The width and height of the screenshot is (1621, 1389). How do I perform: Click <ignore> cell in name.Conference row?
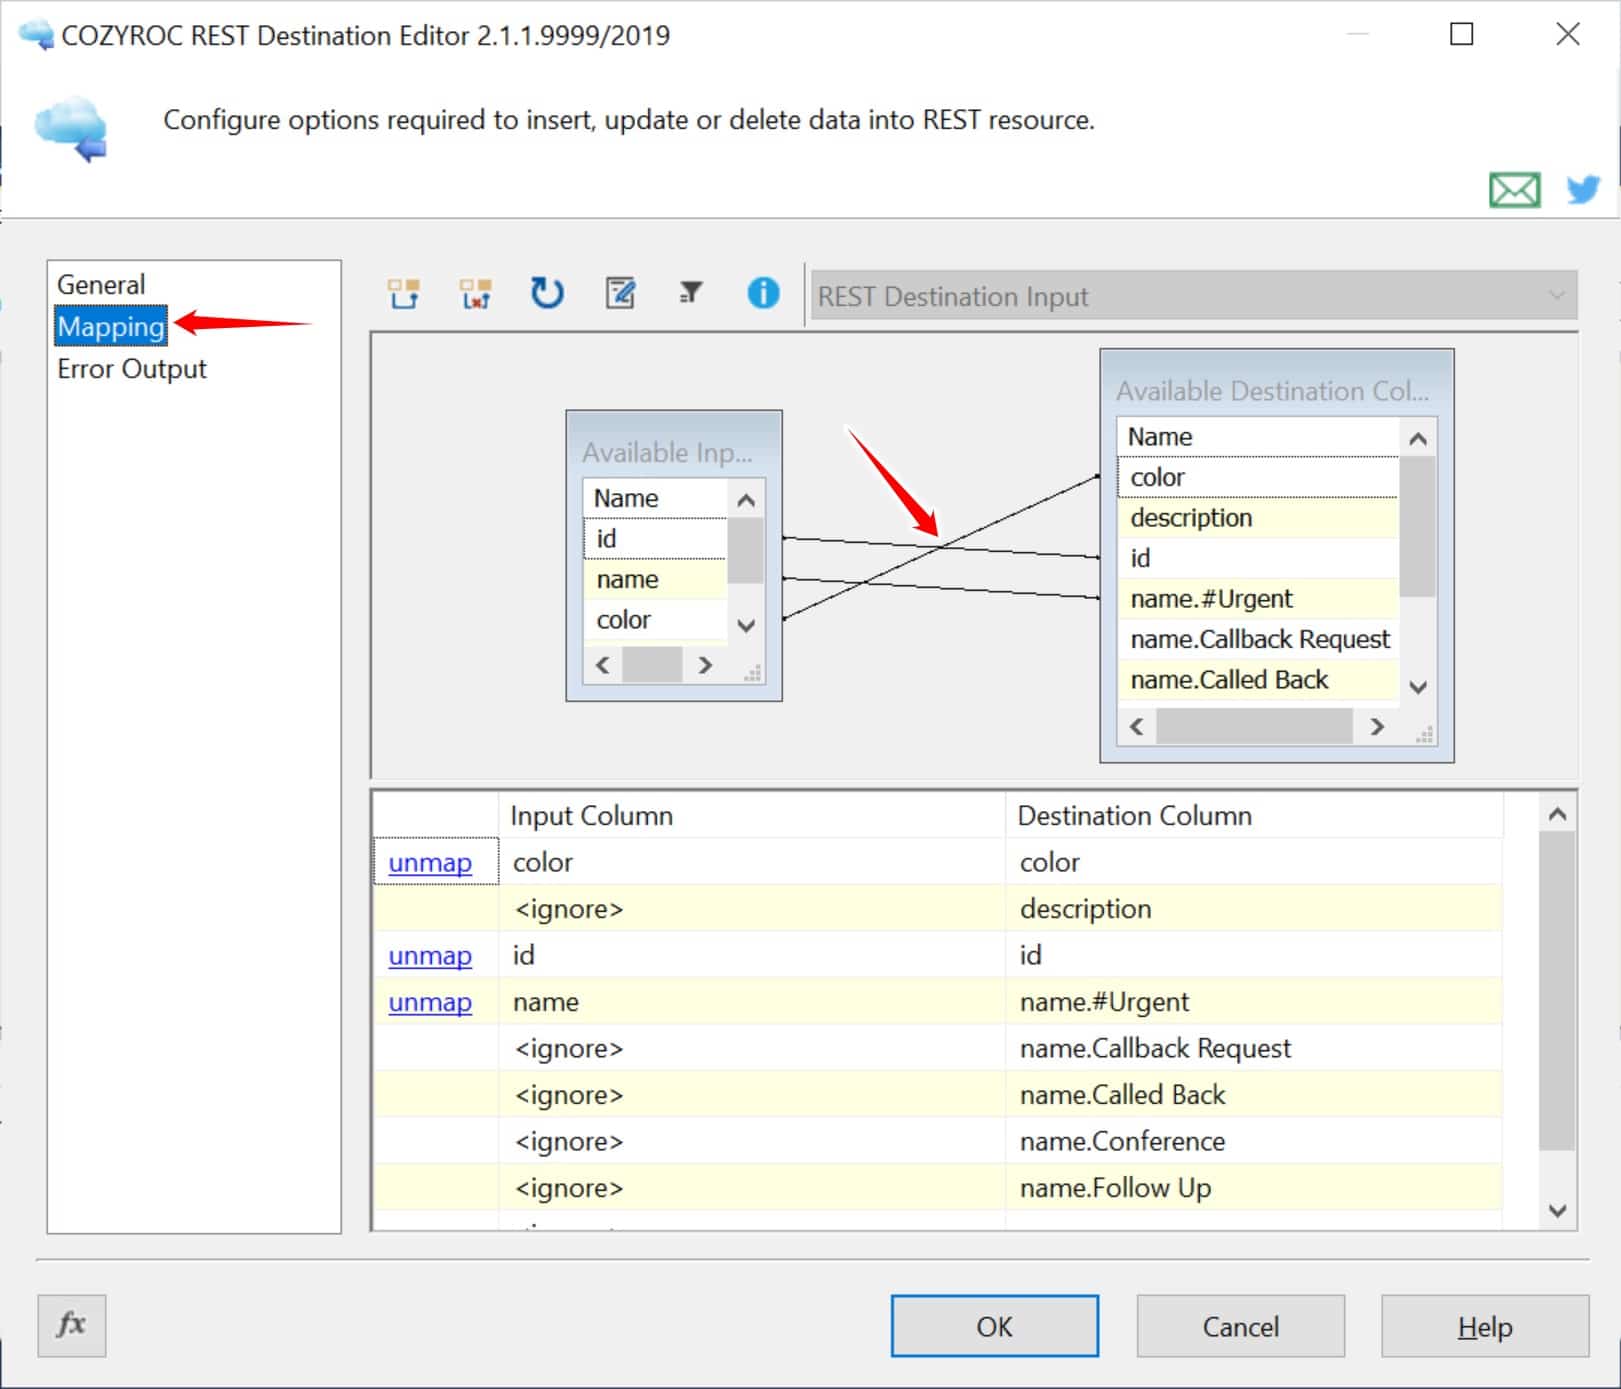[x=752, y=1141]
